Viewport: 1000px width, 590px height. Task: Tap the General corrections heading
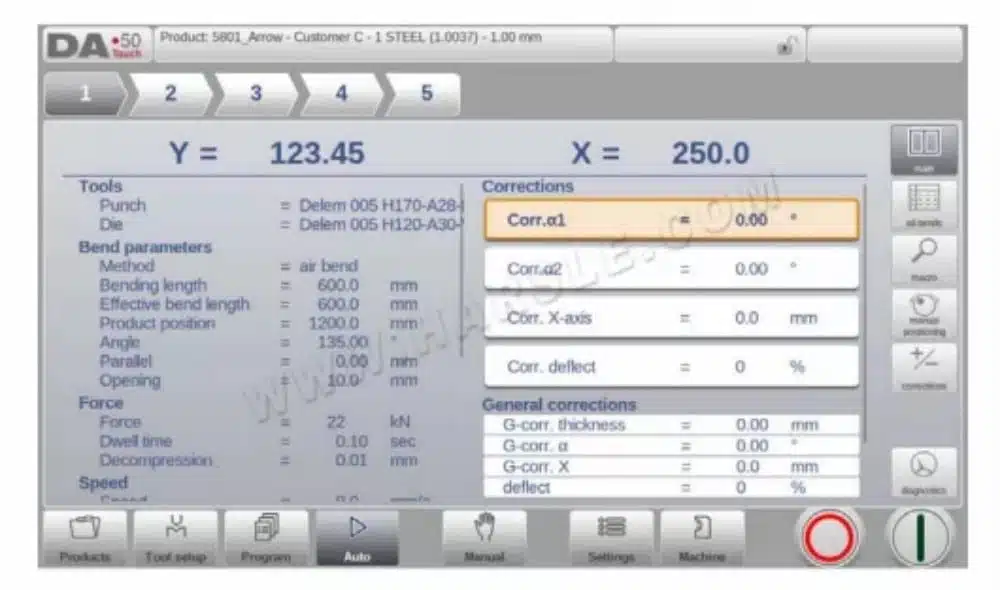tap(559, 404)
